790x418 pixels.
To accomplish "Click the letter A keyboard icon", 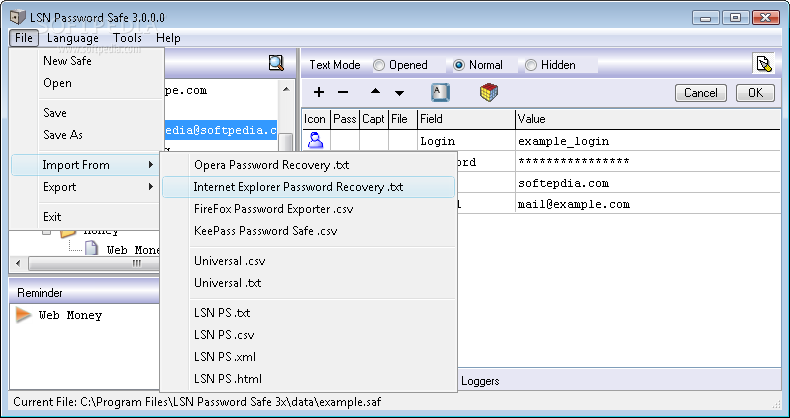I will pyautogui.click(x=440, y=93).
